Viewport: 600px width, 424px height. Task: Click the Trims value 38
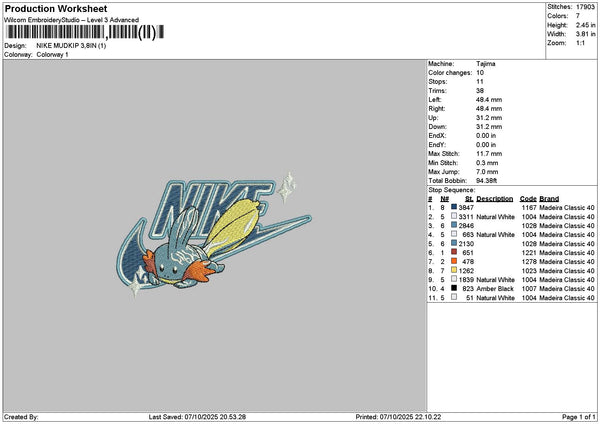[x=480, y=91]
